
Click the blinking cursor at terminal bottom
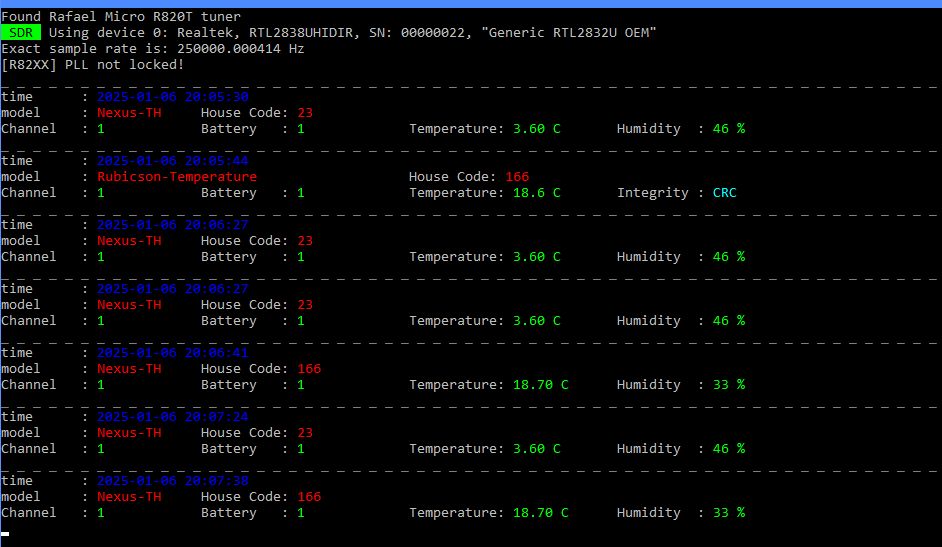pyautogui.click(x=5, y=534)
